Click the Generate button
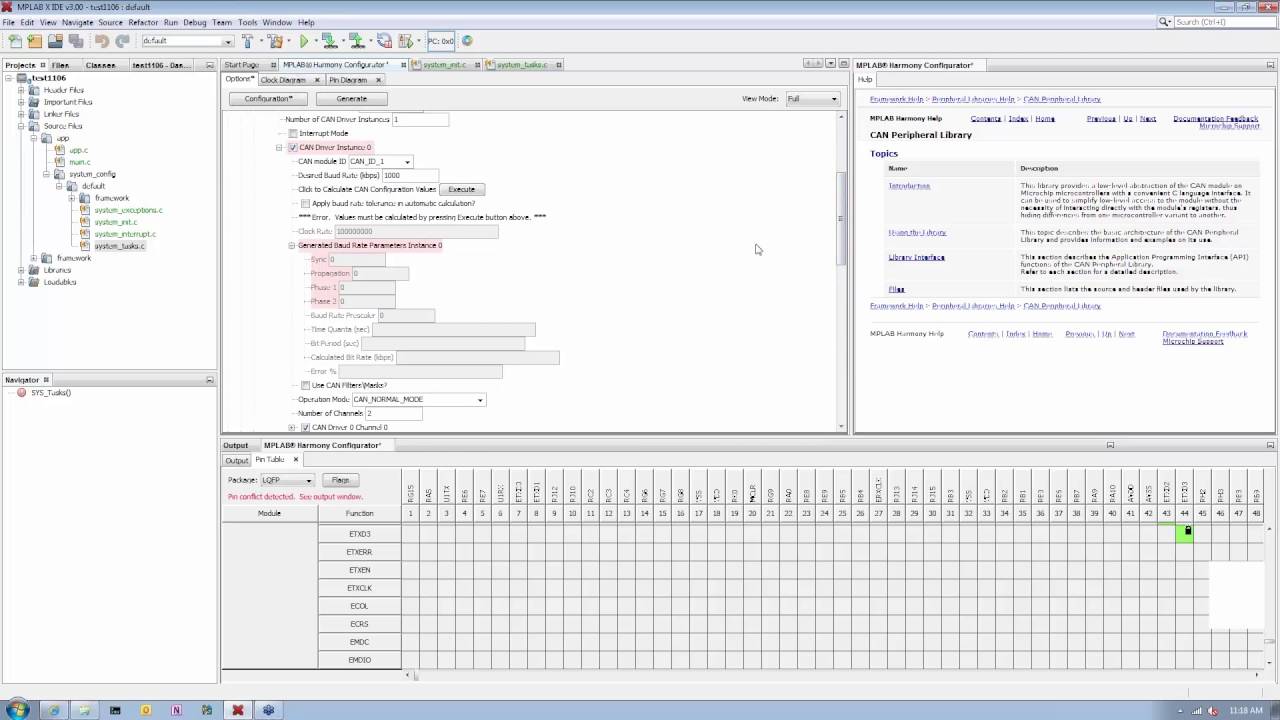Viewport: 1280px width, 720px height. click(x=351, y=99)
